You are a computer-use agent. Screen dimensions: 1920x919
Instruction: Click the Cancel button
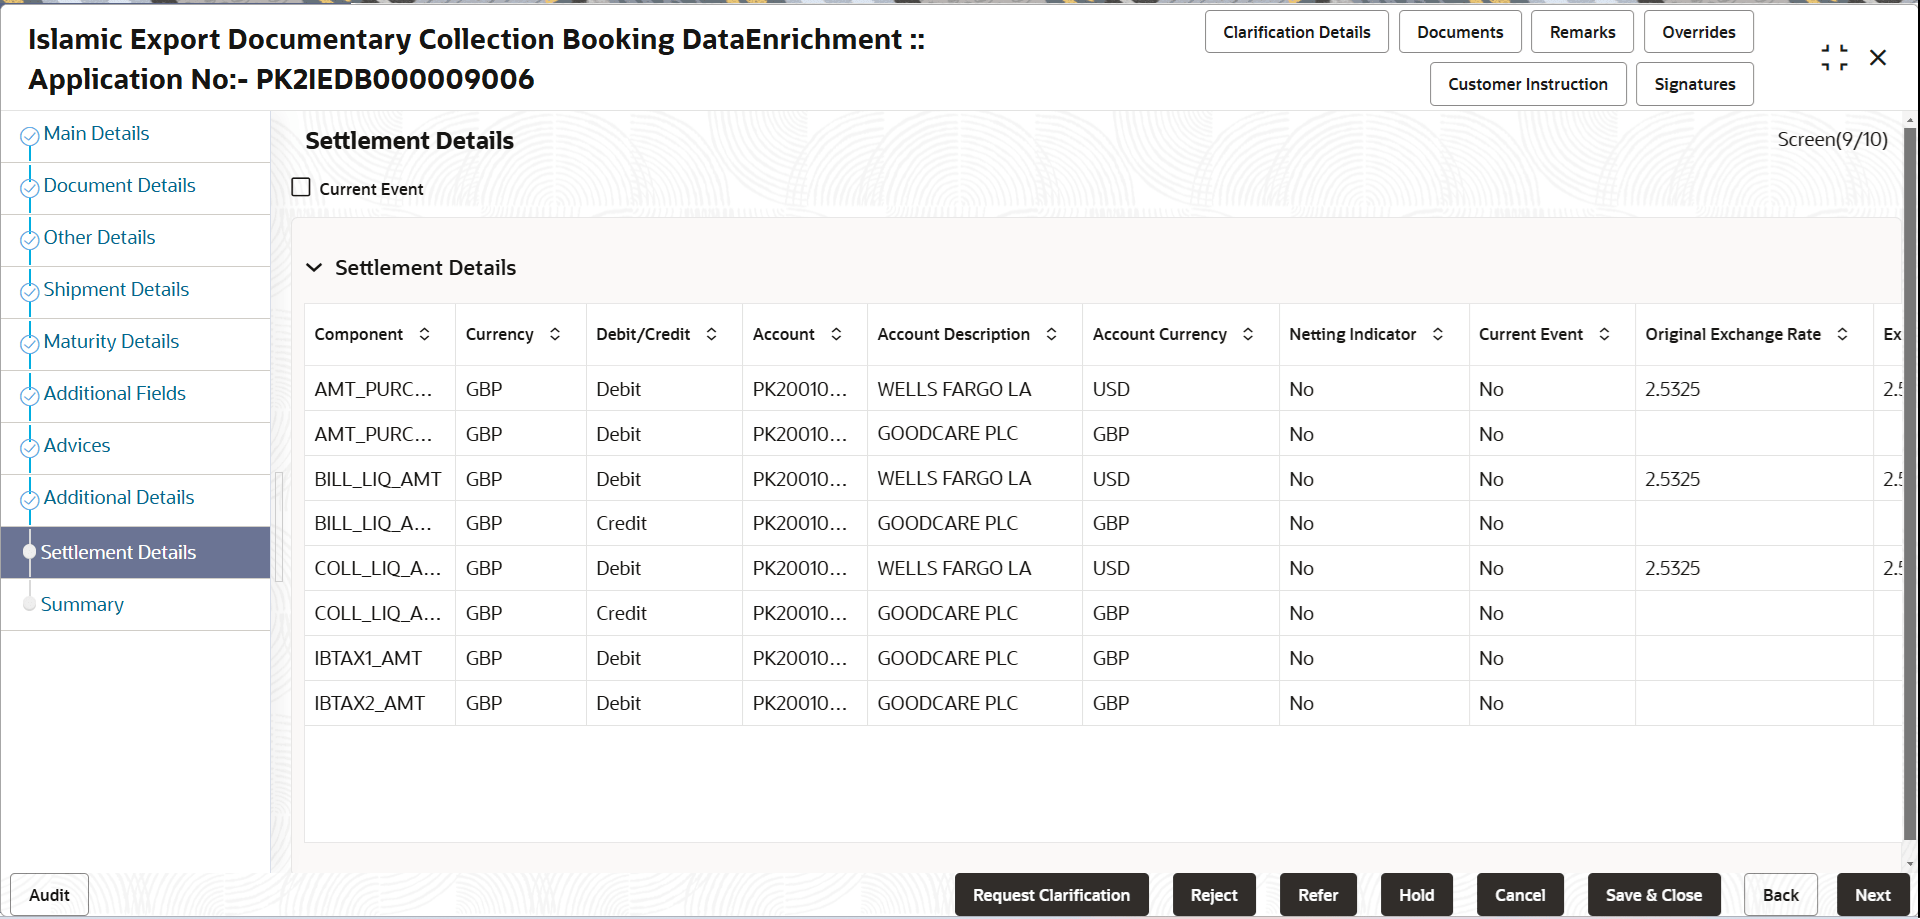tap(1520, 895)
